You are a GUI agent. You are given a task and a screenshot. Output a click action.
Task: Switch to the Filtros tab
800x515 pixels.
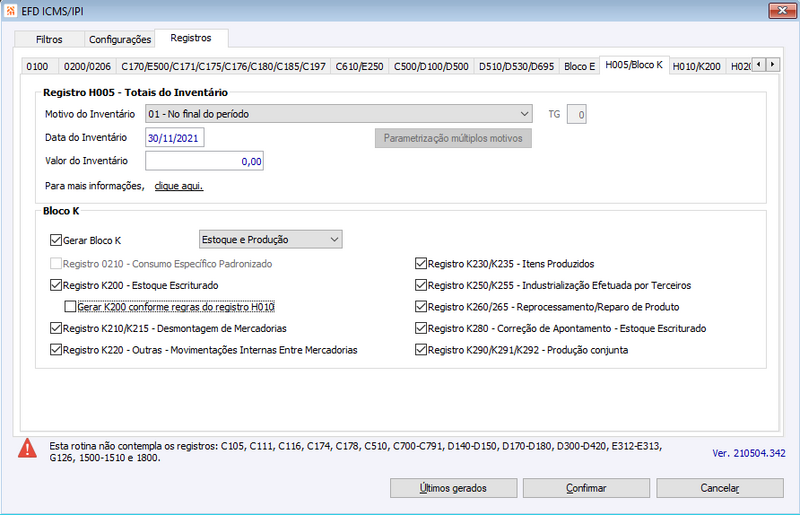tap(49, 39)
